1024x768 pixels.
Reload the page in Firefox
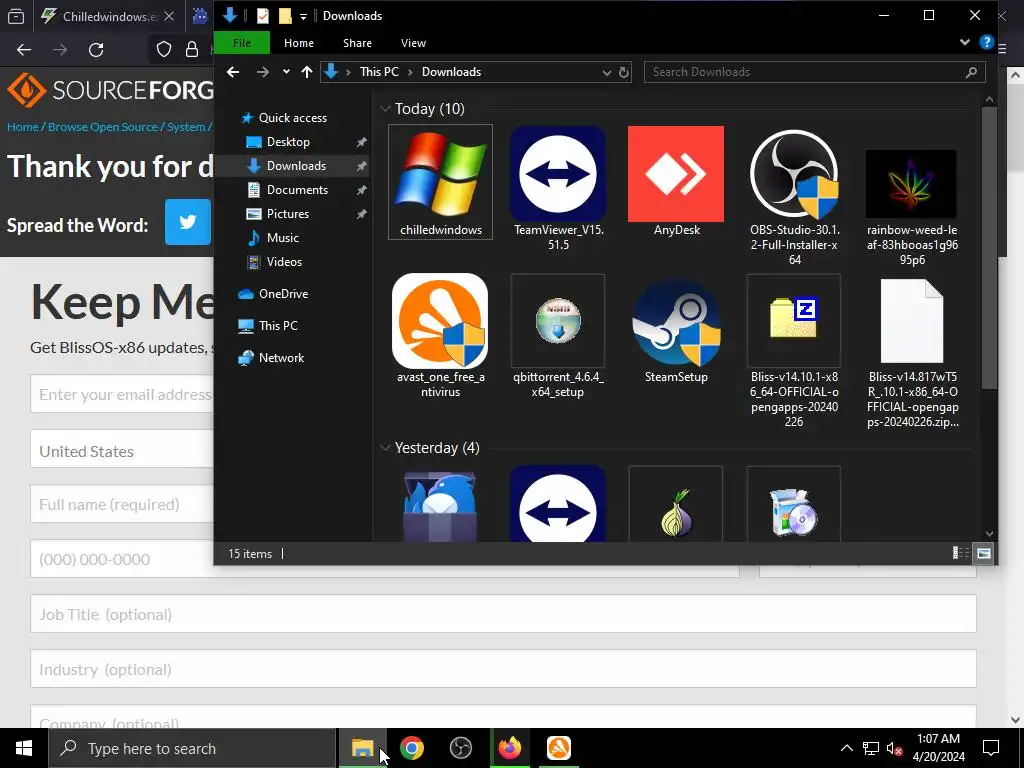pyautogui.click(x=96, y=50)
